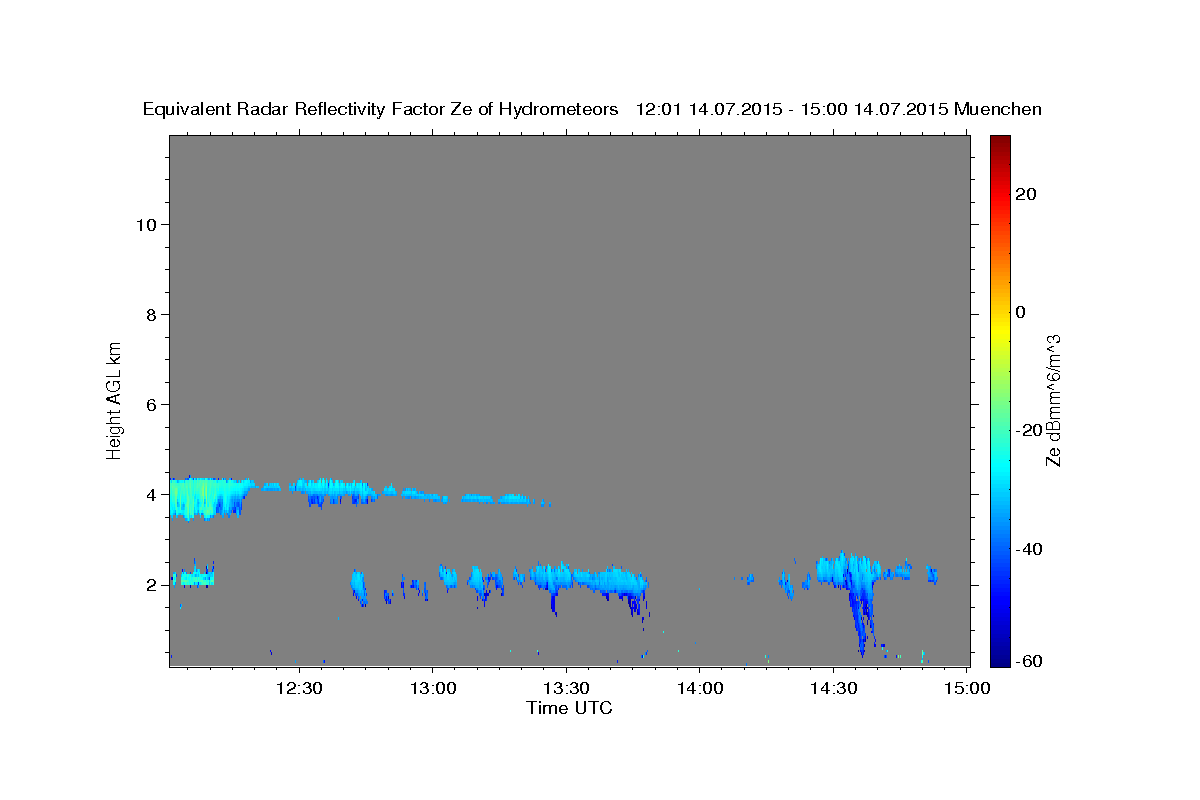Click the height tick label '10'
The image size is (1200, 800).
pyautogui.click(x=146, y=225)
